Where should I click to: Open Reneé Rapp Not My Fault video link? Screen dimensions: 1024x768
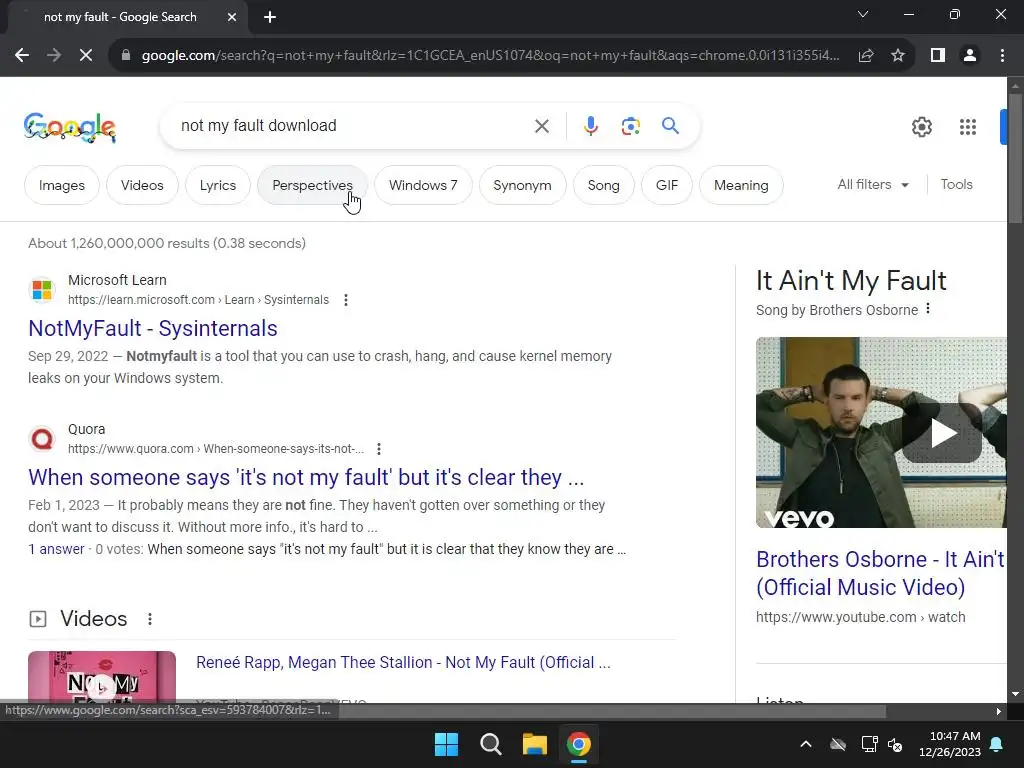tap(404, 662)
